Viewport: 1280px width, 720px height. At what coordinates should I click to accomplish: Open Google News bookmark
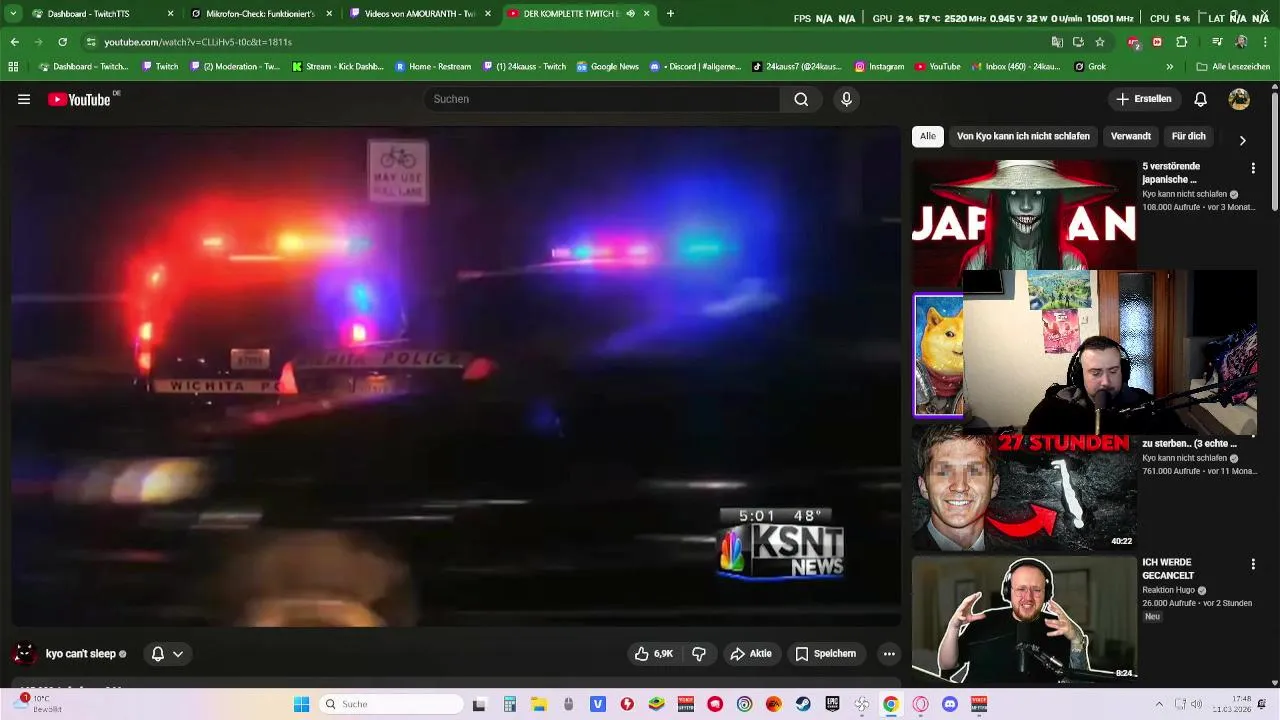point(607,67)
